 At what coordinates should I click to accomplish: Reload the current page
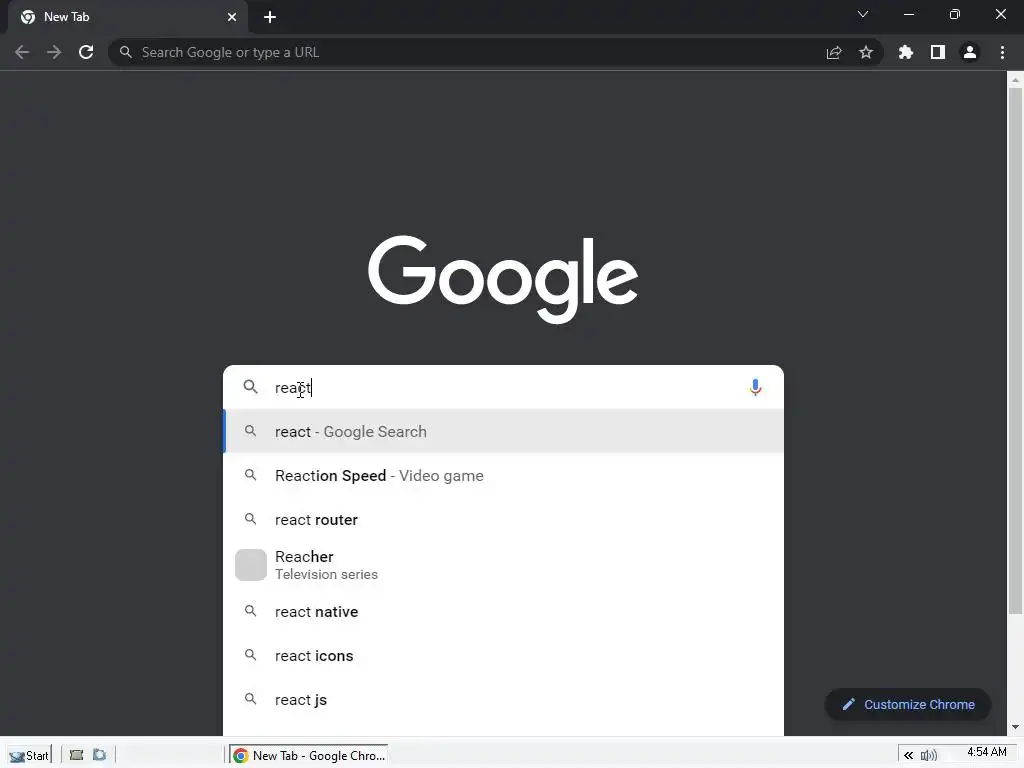click(86, 52)
